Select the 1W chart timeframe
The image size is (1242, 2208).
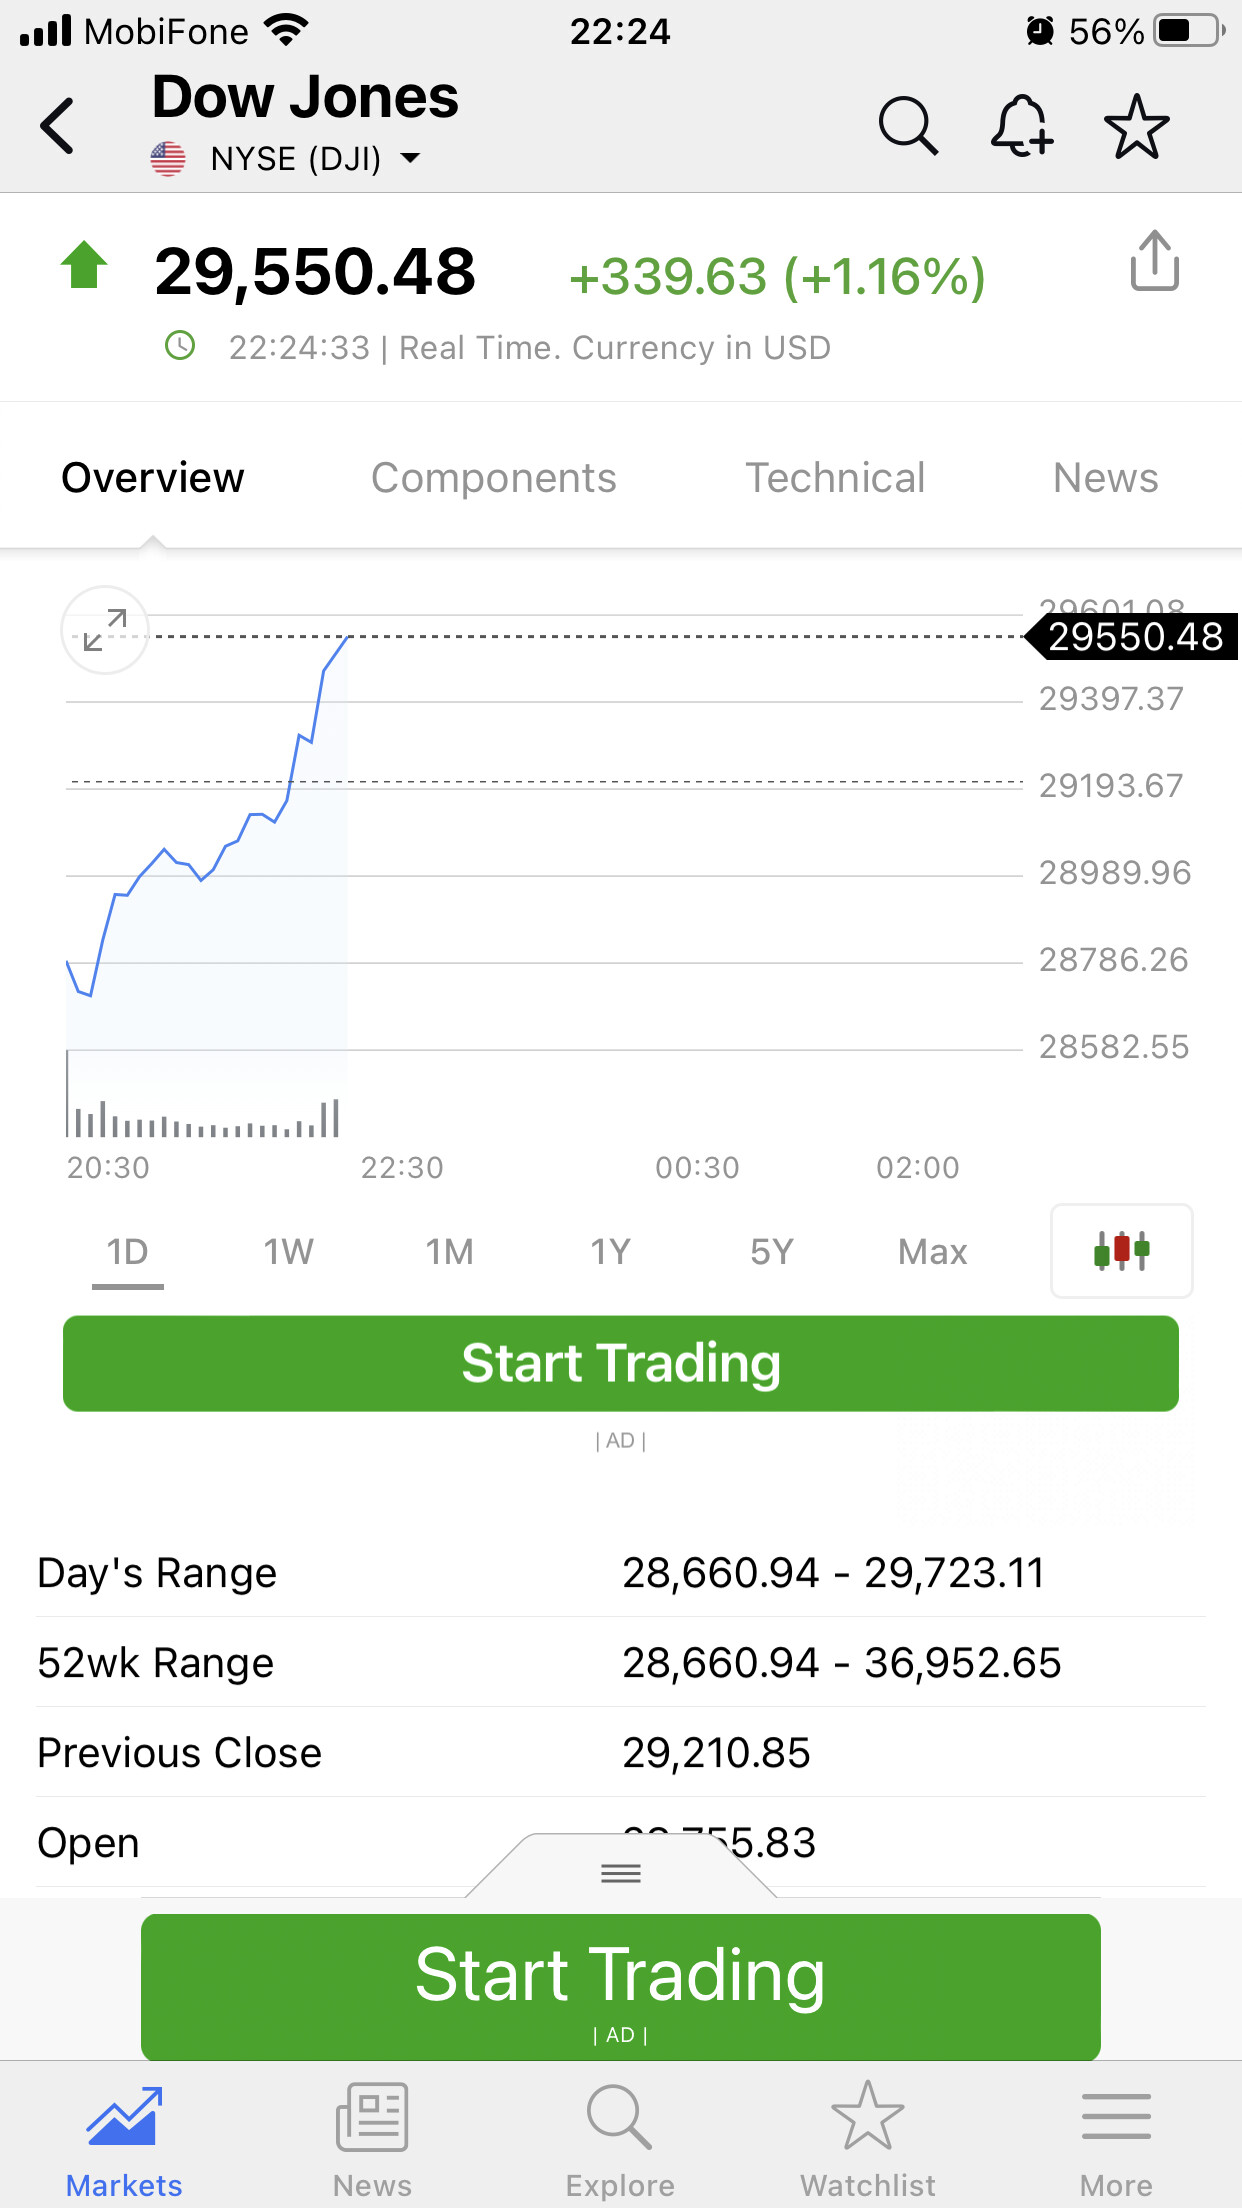pyautogui.click(x=288, y=1252)
